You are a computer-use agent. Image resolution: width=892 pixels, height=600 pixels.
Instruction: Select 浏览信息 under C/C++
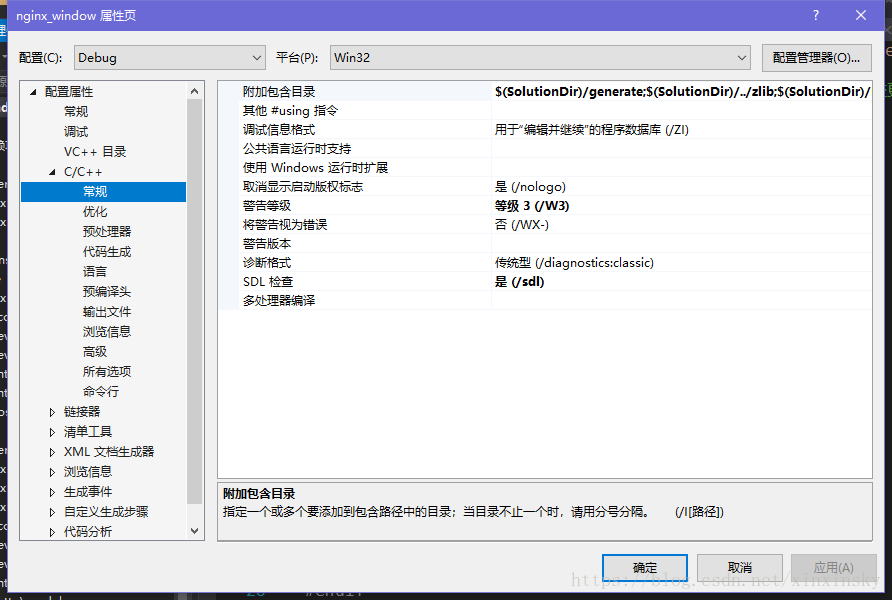[107, 332]
